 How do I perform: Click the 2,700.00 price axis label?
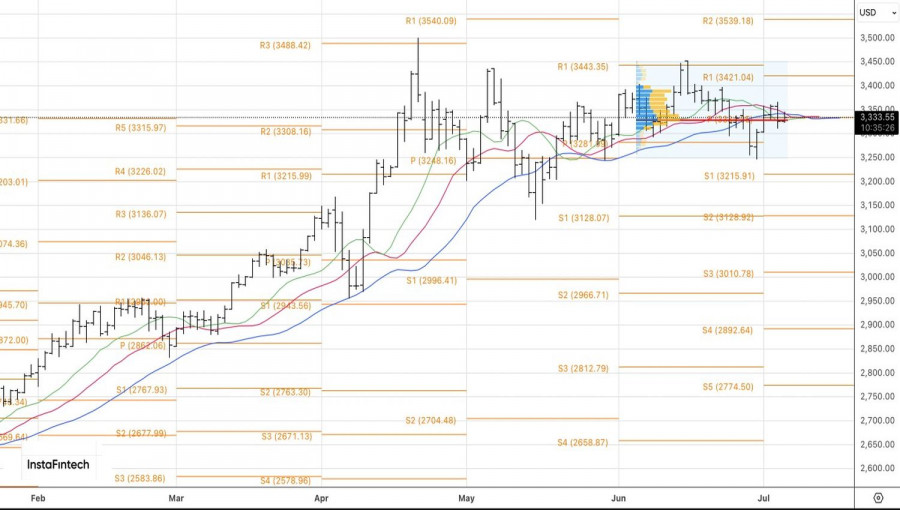click(877, 421)
